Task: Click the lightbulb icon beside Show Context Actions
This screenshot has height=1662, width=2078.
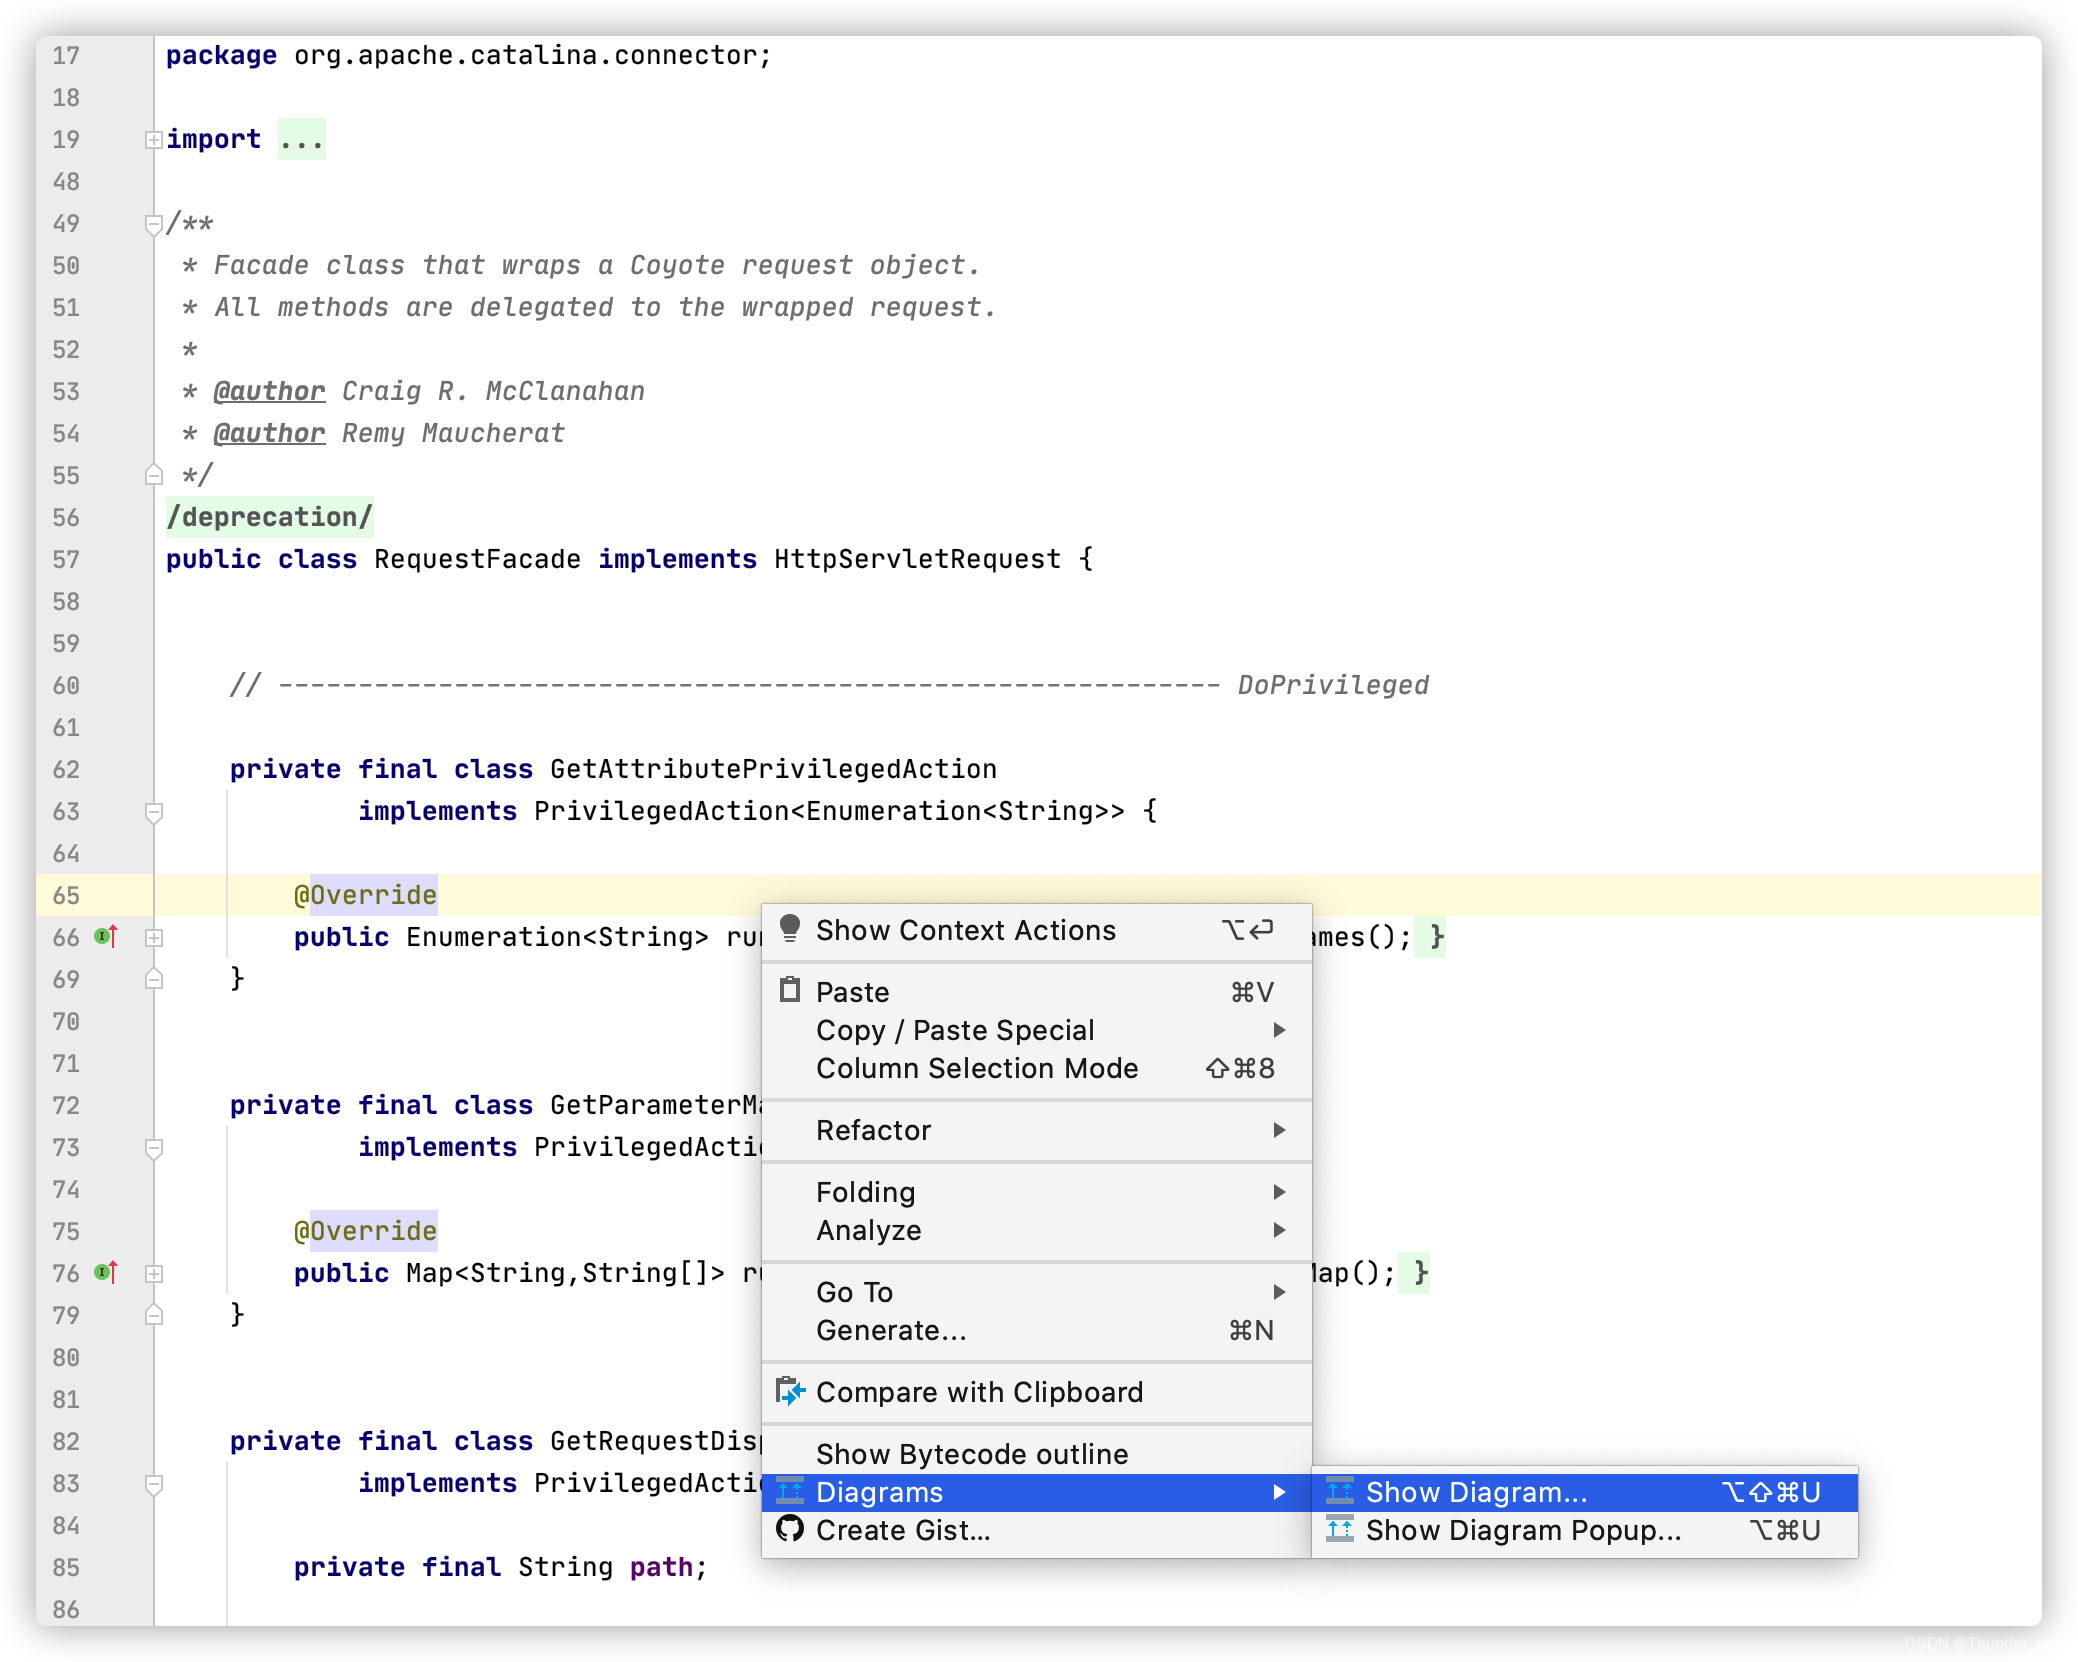Action: [x=789, y=929]
